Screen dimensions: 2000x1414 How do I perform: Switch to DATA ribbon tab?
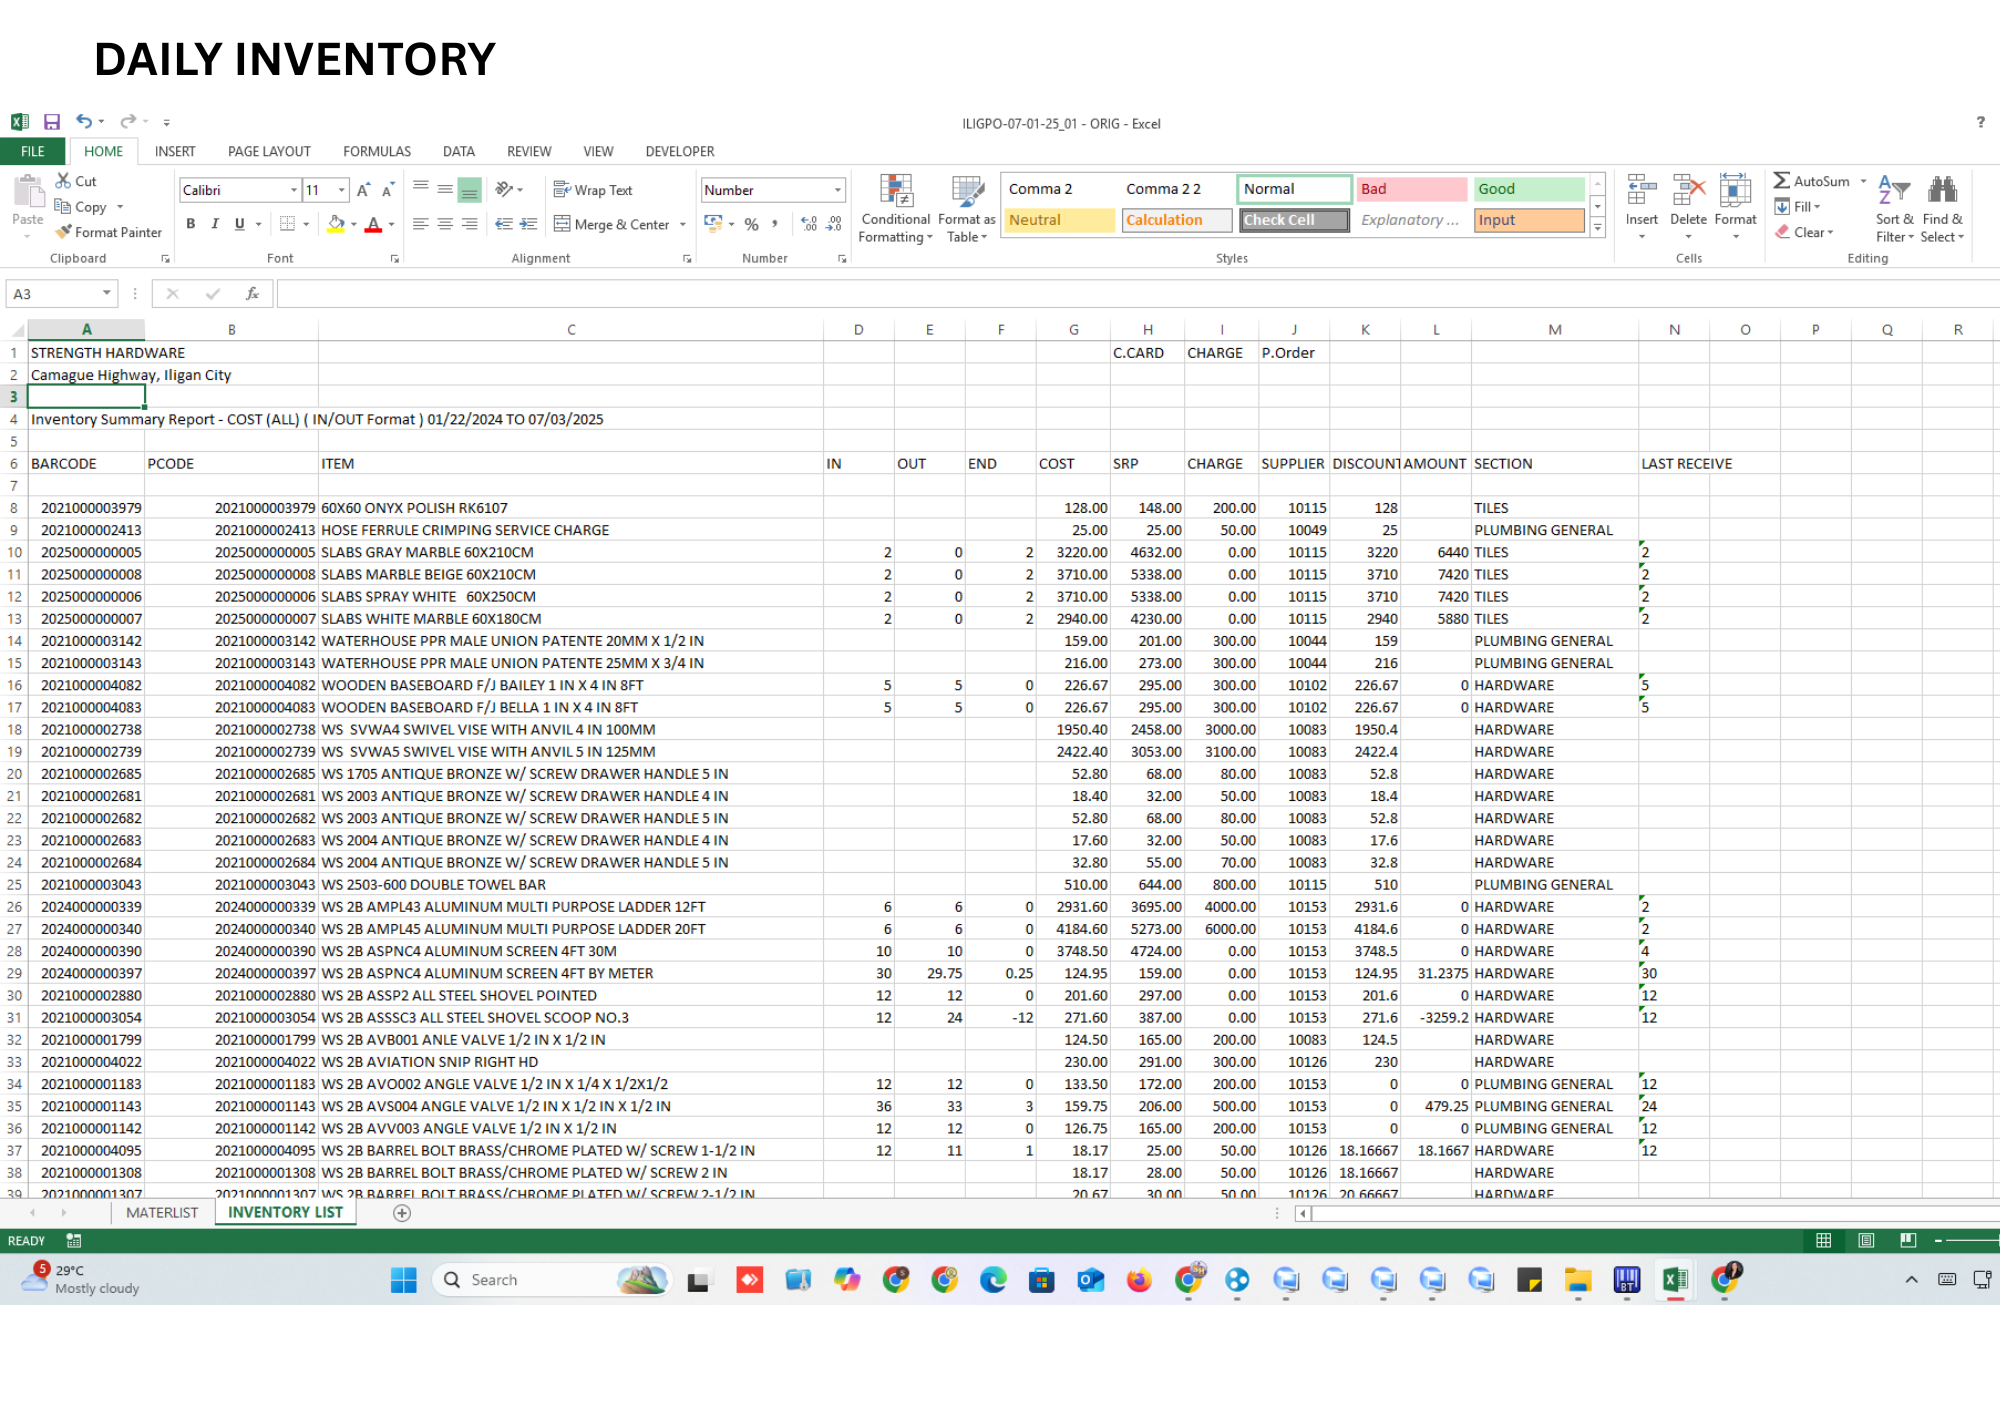tap(459, 151)
